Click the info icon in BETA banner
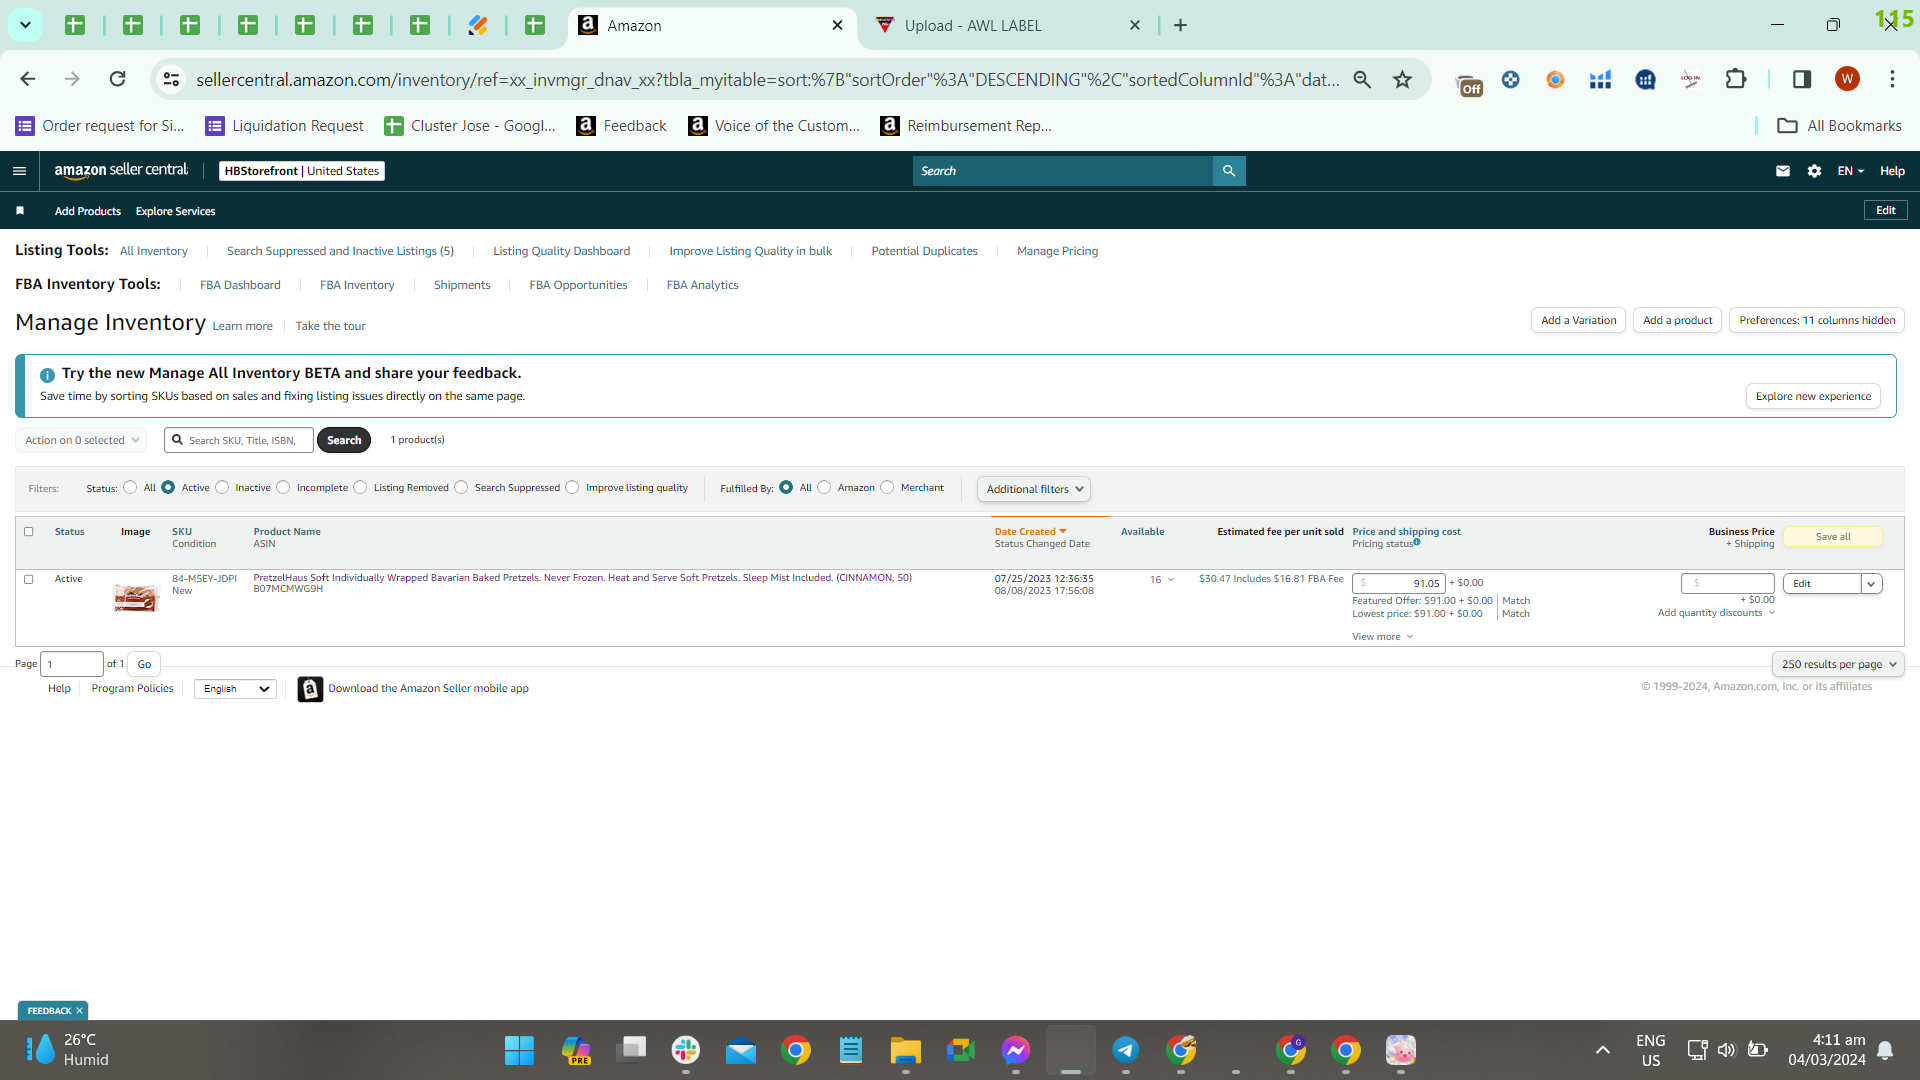This screenshot has height=1080, width=1920. pyautogui.click(x=47, y=375)
